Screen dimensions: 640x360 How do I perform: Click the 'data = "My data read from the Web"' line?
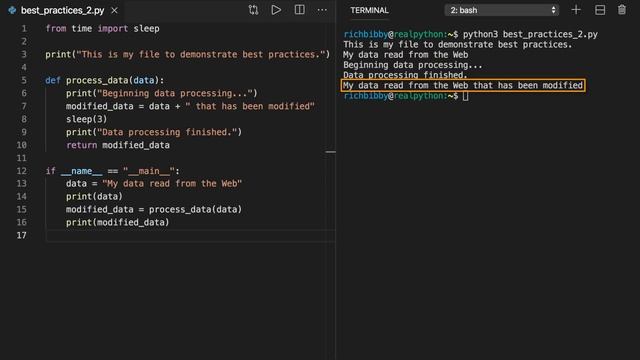(154, 184)
